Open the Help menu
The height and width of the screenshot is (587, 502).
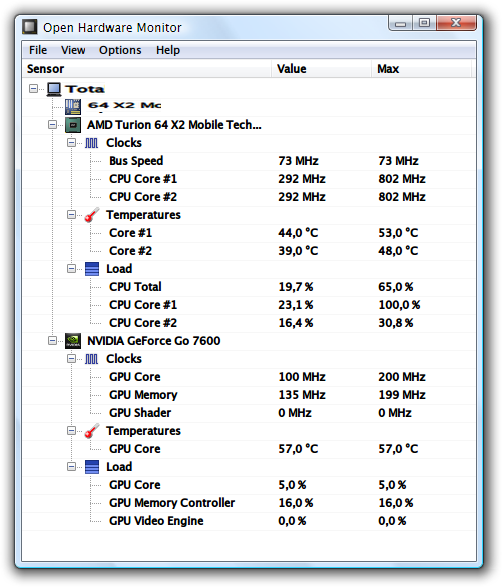tap(168, 50)
